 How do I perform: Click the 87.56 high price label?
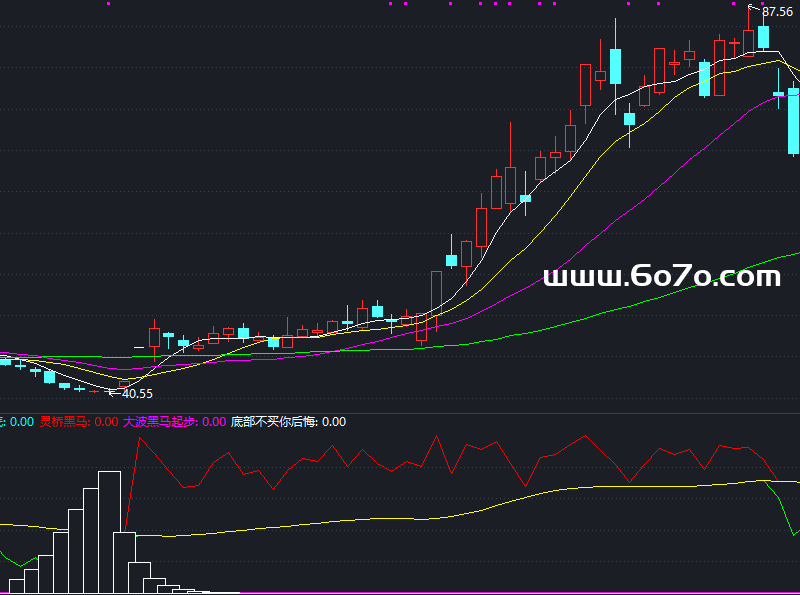(x=778, y=13)
